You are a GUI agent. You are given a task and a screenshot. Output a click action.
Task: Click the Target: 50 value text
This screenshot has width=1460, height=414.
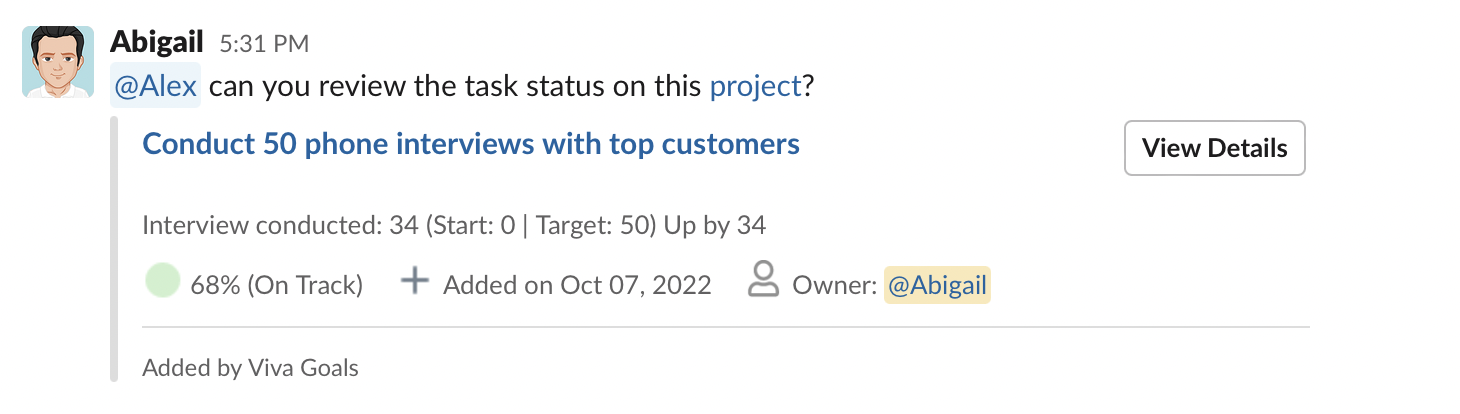pos(592,225)
